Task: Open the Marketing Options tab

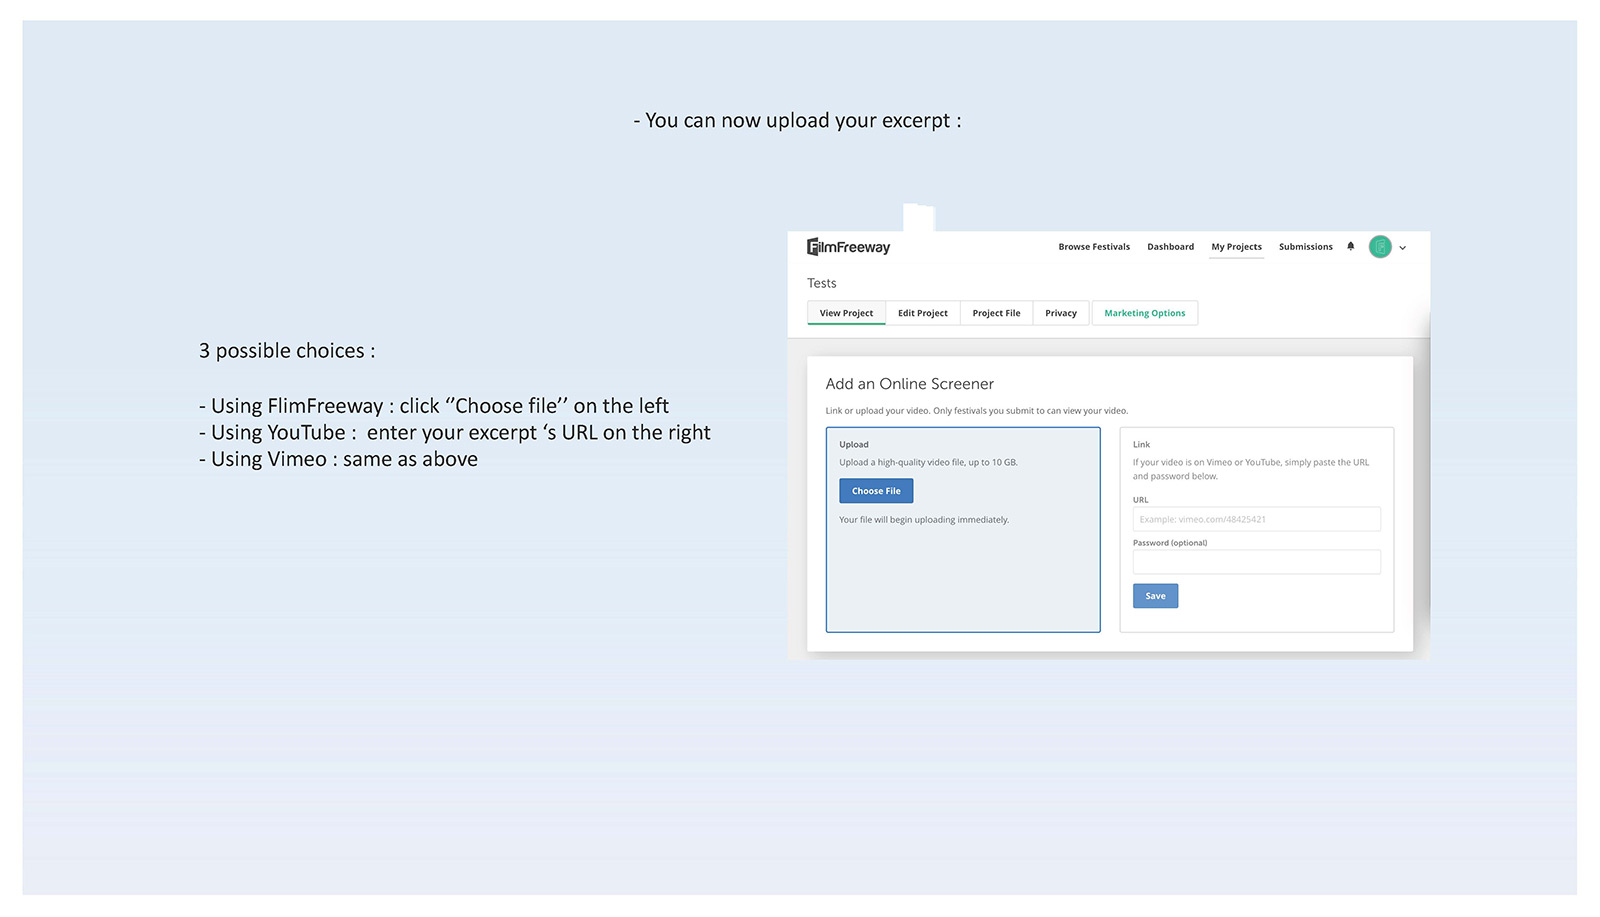Action: (1145, 313)
